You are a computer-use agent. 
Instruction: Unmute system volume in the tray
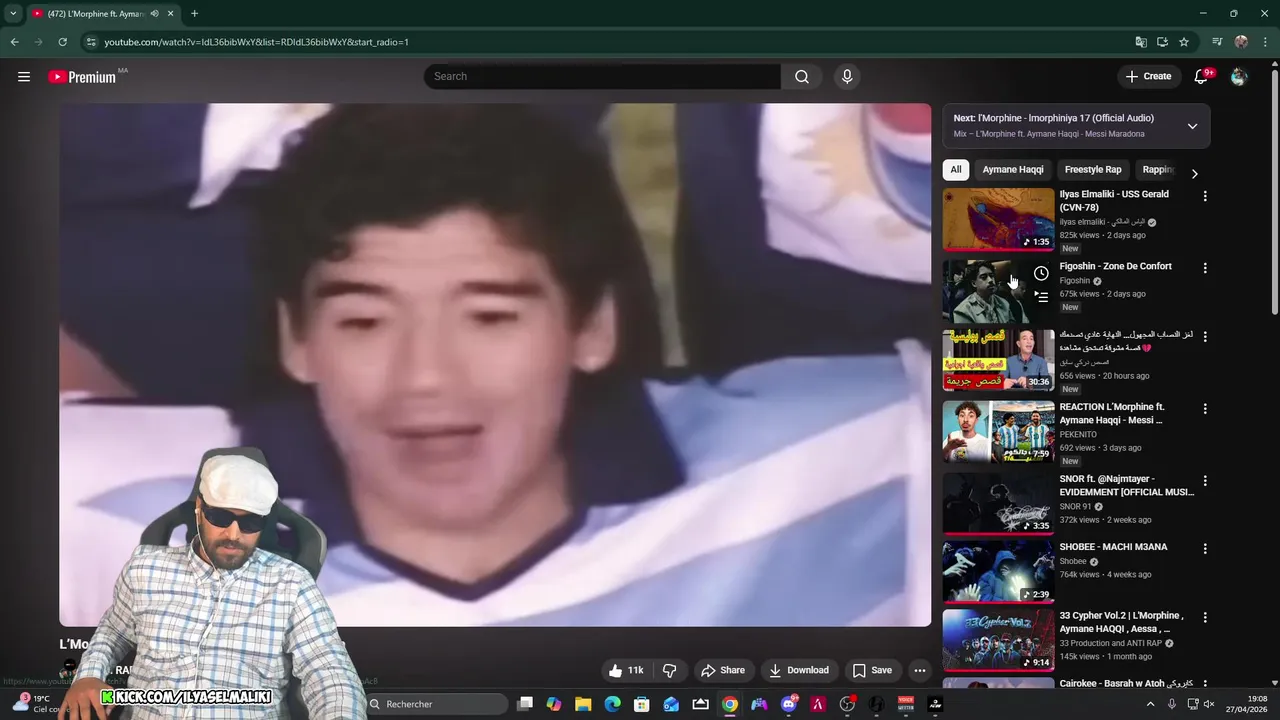tap(1211, 704)
